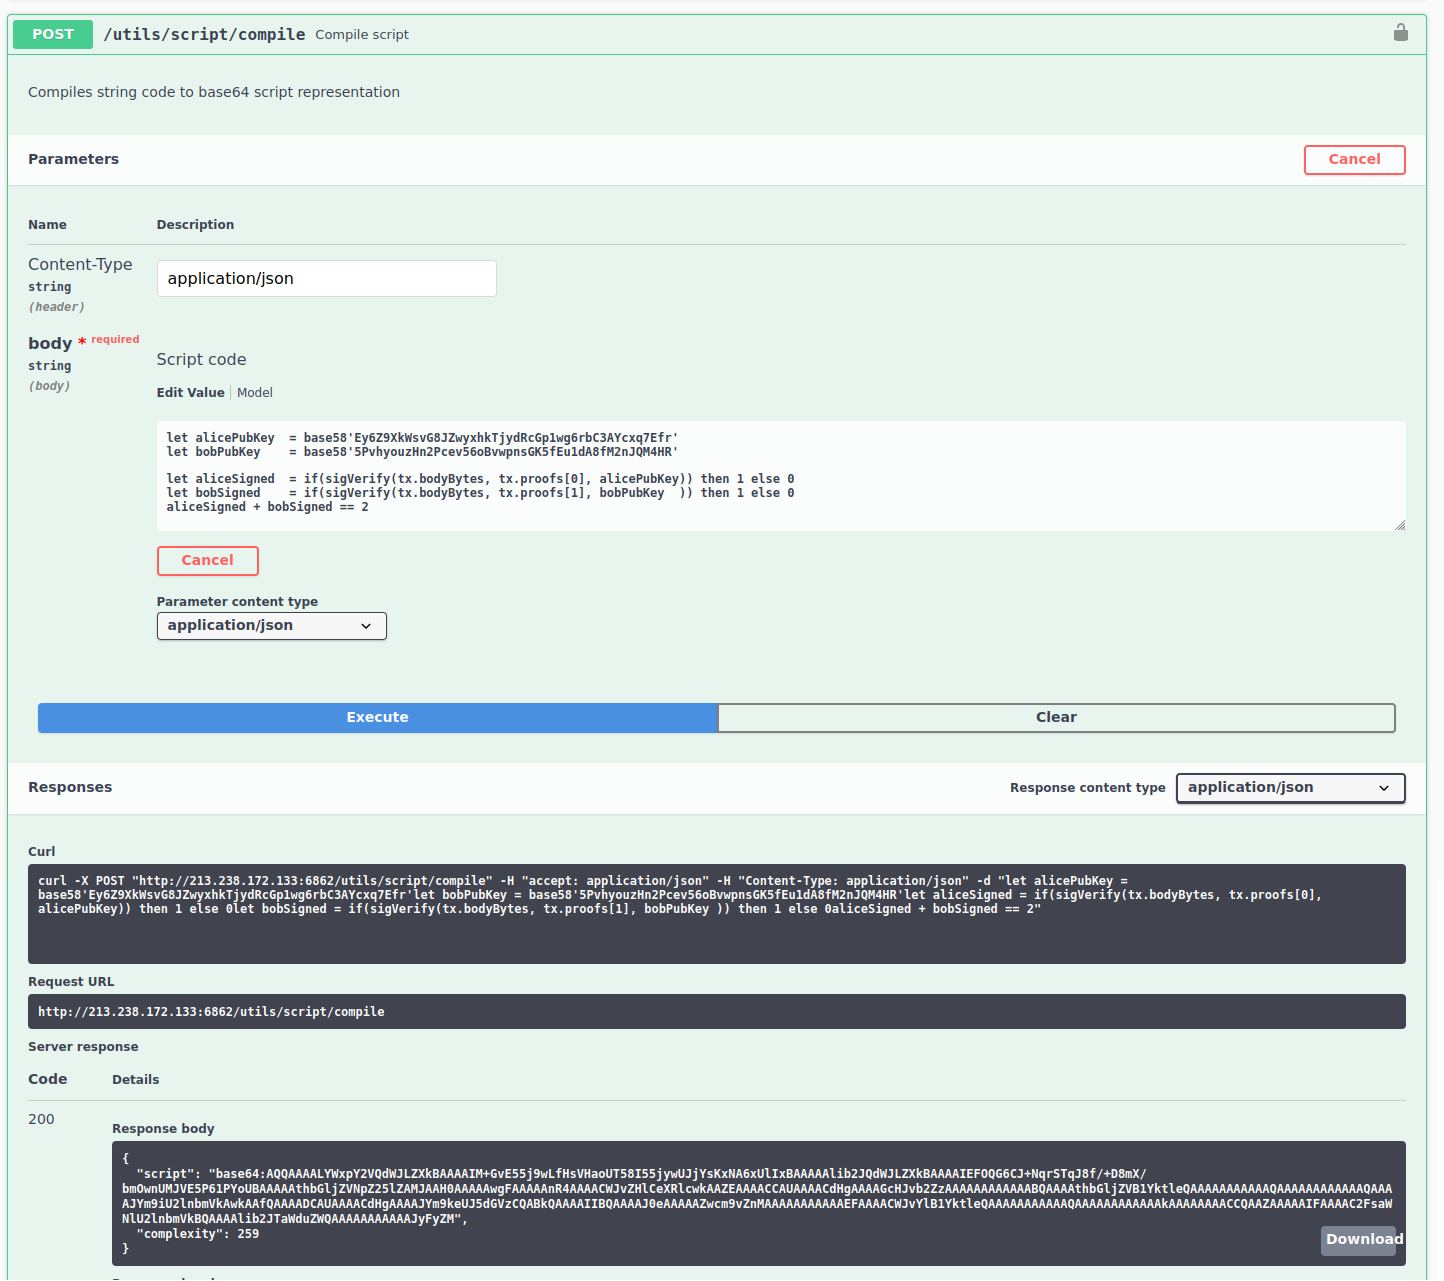1444x1281 pixels.
Task: Click the Request URL text box
Action: tap(716, 1012)
